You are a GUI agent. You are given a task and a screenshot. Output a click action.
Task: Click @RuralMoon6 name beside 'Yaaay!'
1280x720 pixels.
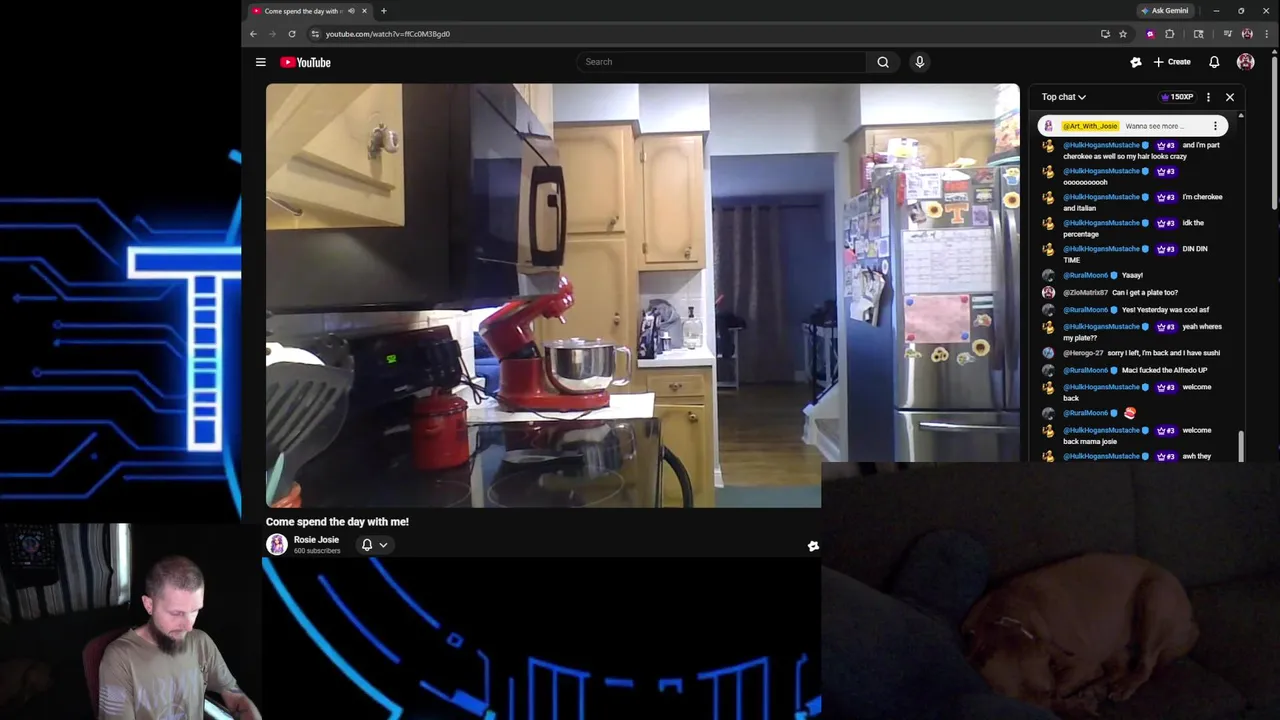pyautogui.click(x=1085, y=275)
